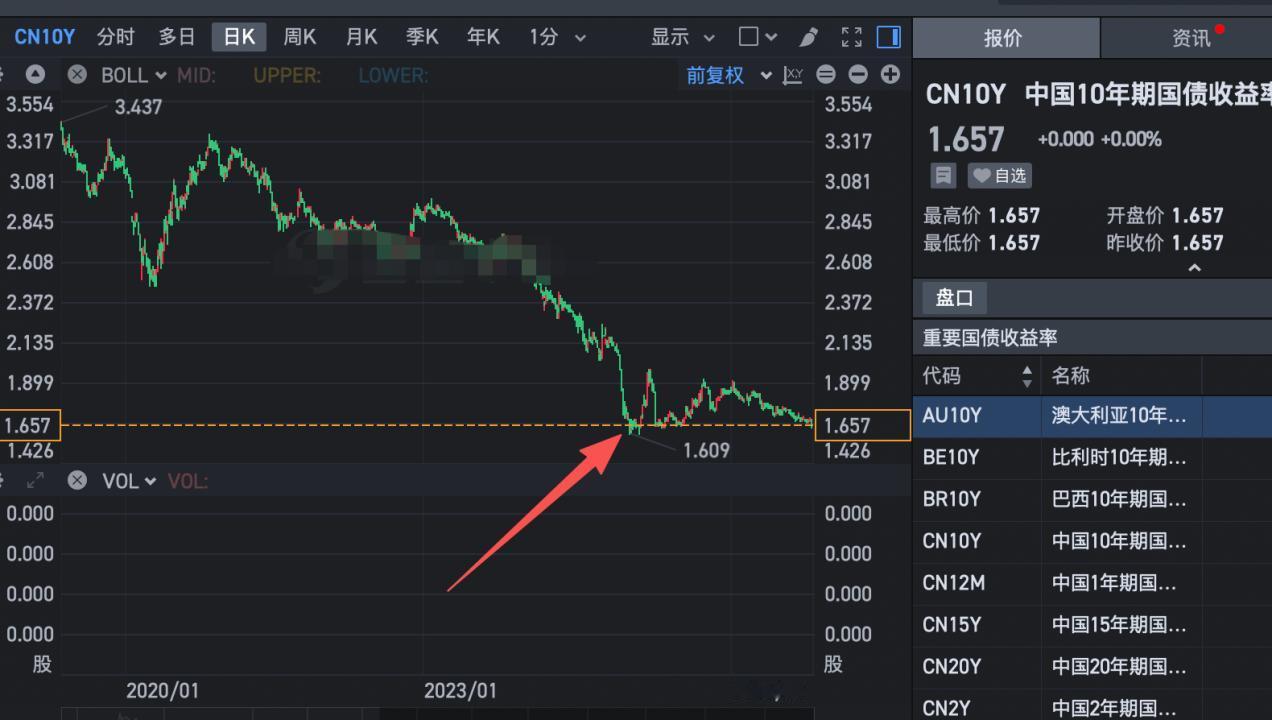Click the CN10Y symbol label
Viewport: 1272px width, 720px height.
[44, 38]
